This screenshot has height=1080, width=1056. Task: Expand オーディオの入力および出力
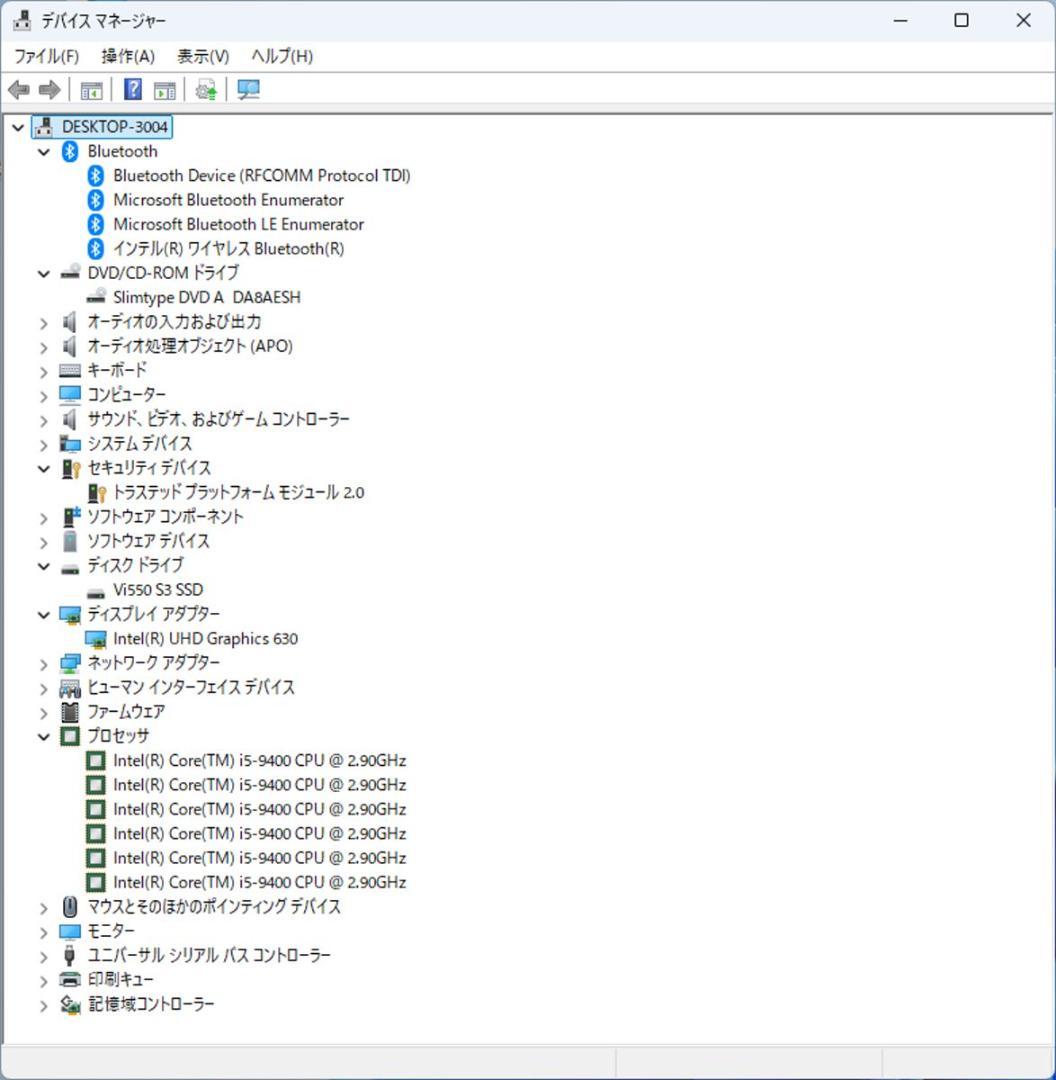pyautogui.click(x=44, y=322)
